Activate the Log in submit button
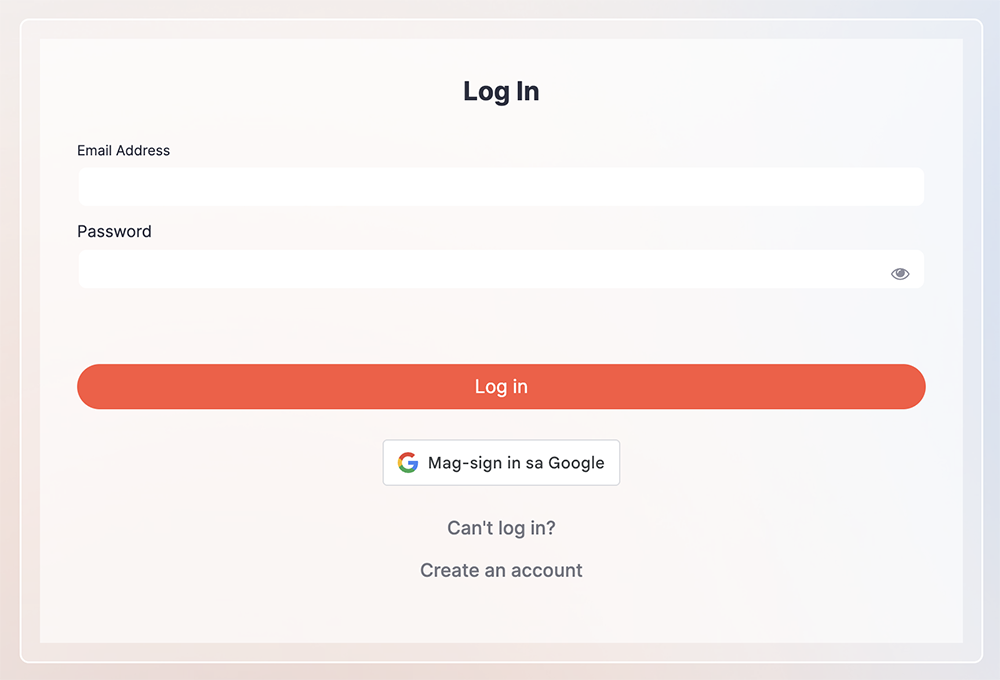Screen dimensions: 1000x680 [x=501, y=386]
